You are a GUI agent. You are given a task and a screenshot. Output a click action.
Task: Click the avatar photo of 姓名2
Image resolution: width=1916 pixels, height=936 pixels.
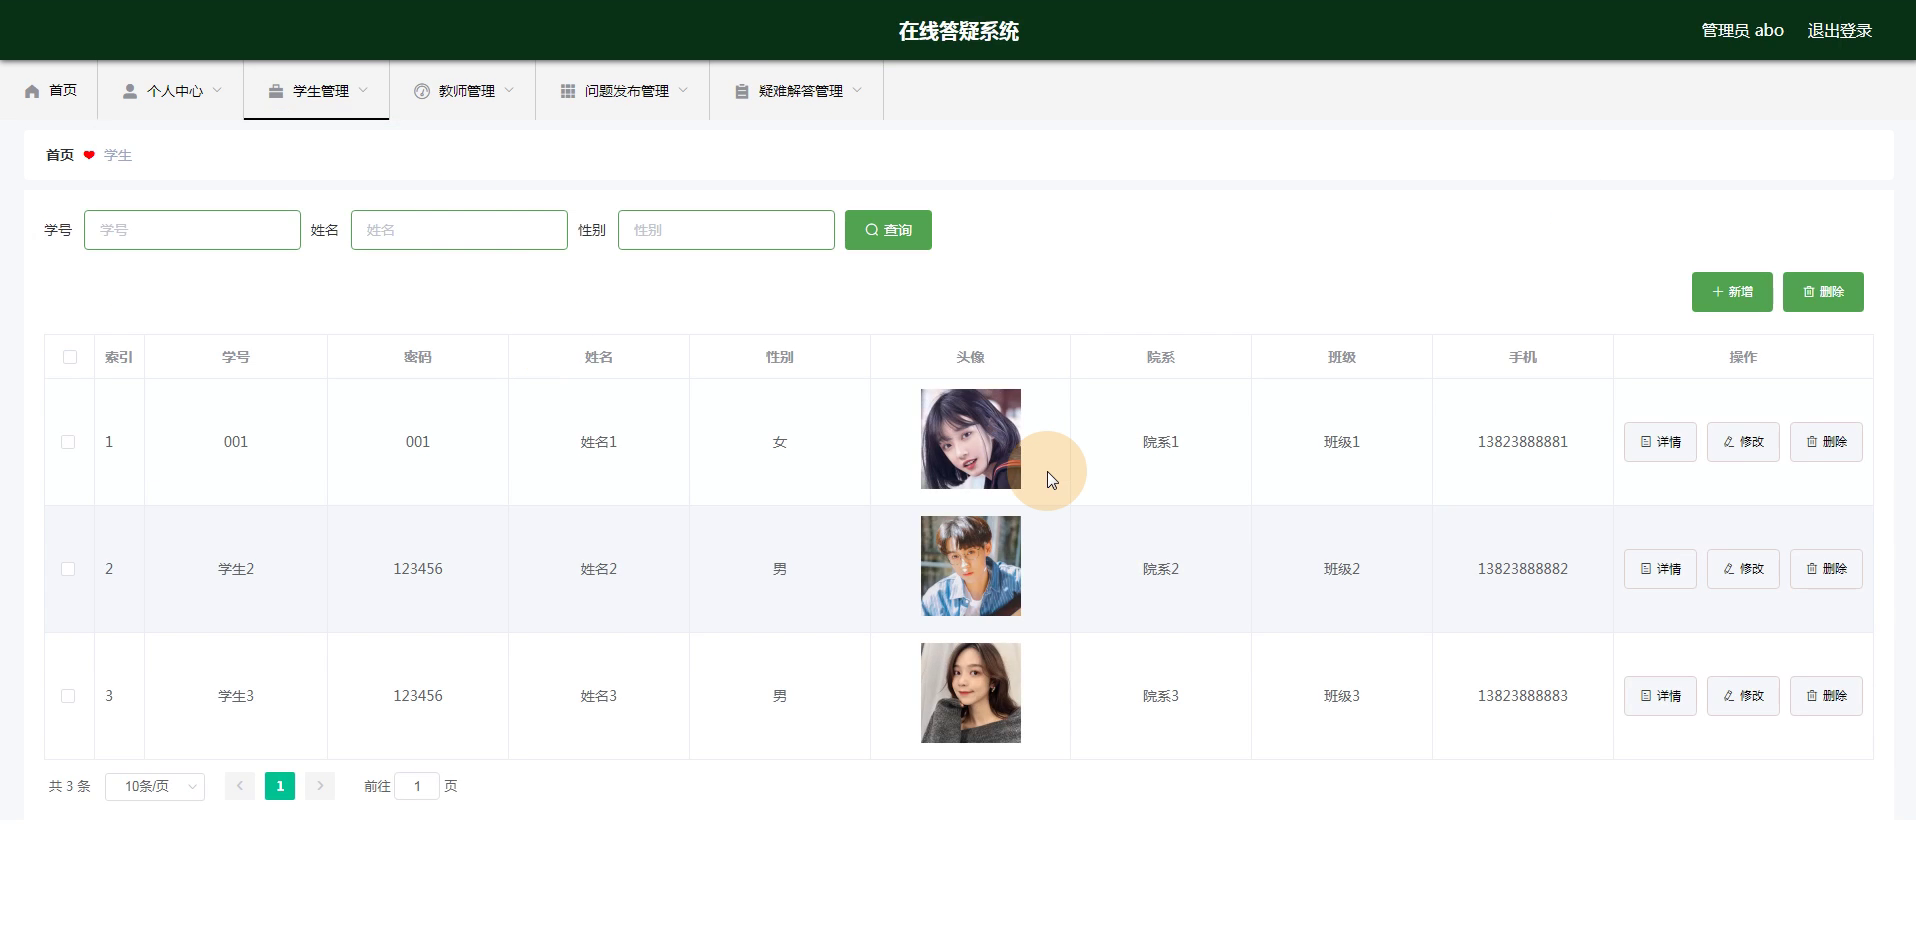971,566
